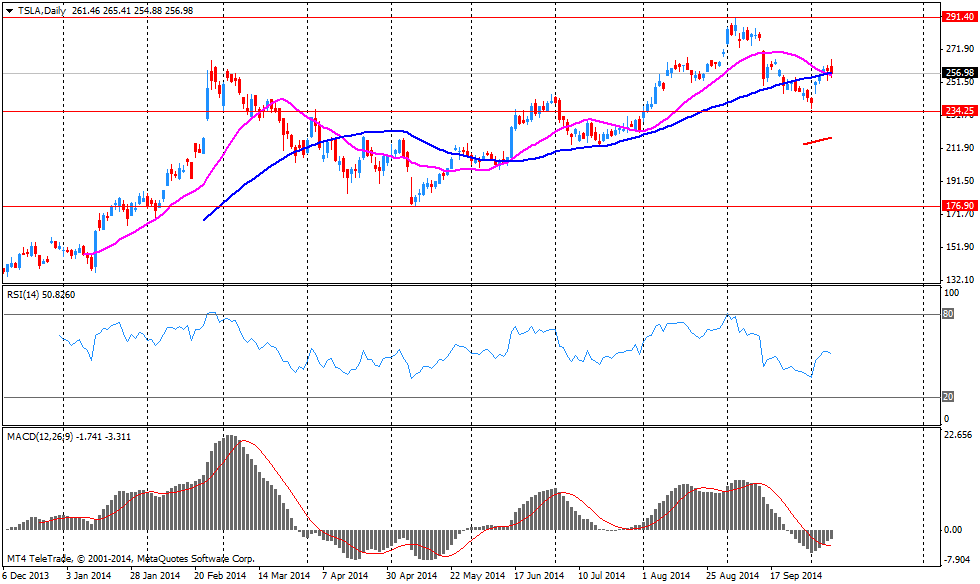Select the 14 Mar 2014 date label
The height and width of the screenshot is (584, 980).
pos(284,575)
